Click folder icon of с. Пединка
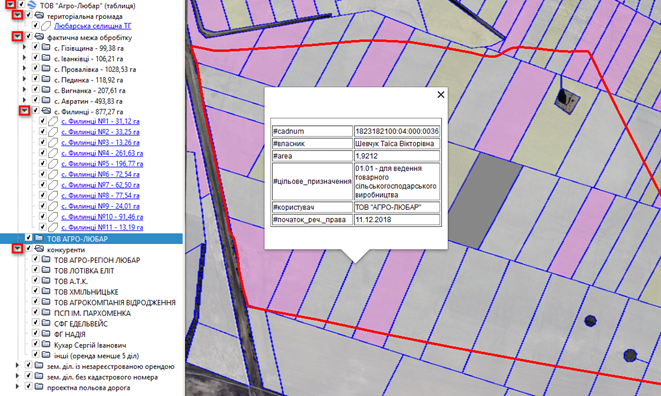Screen dimensions: 661x396 46,79
